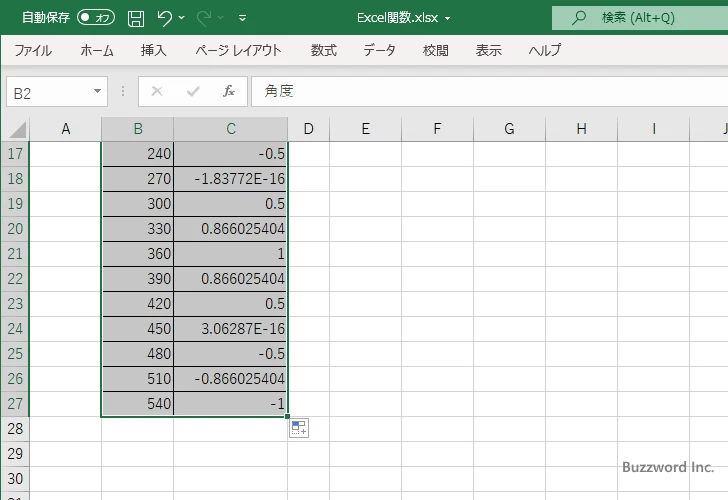Open the データ tab

click(x=379, y=50)
